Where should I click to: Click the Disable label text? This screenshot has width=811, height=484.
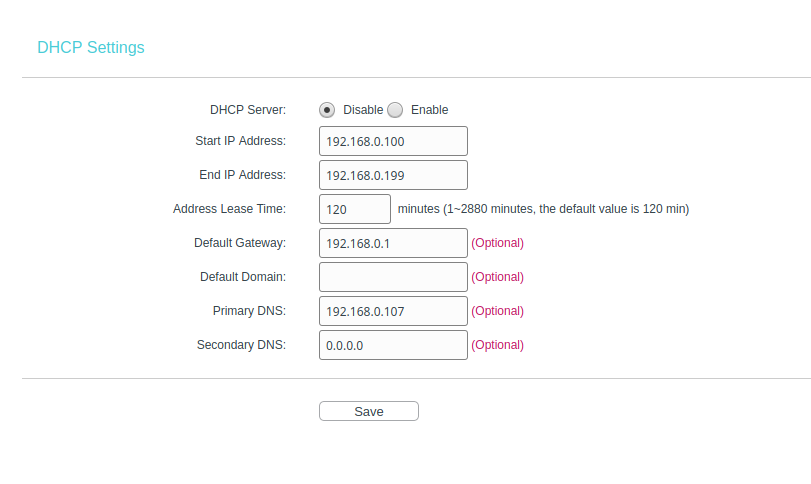pyautogui.click(x=363, y=110)
